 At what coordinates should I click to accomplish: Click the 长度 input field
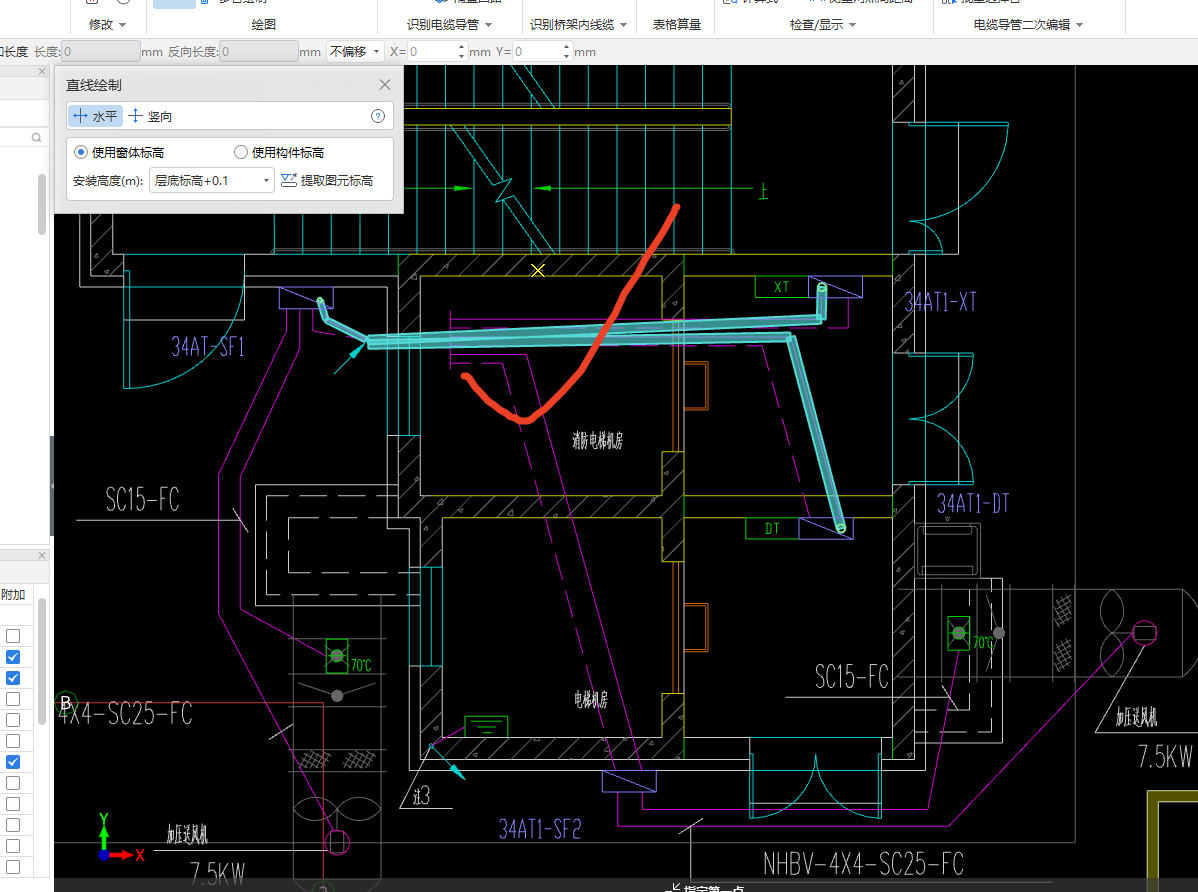pyautogui.click(x=100, y=51)
